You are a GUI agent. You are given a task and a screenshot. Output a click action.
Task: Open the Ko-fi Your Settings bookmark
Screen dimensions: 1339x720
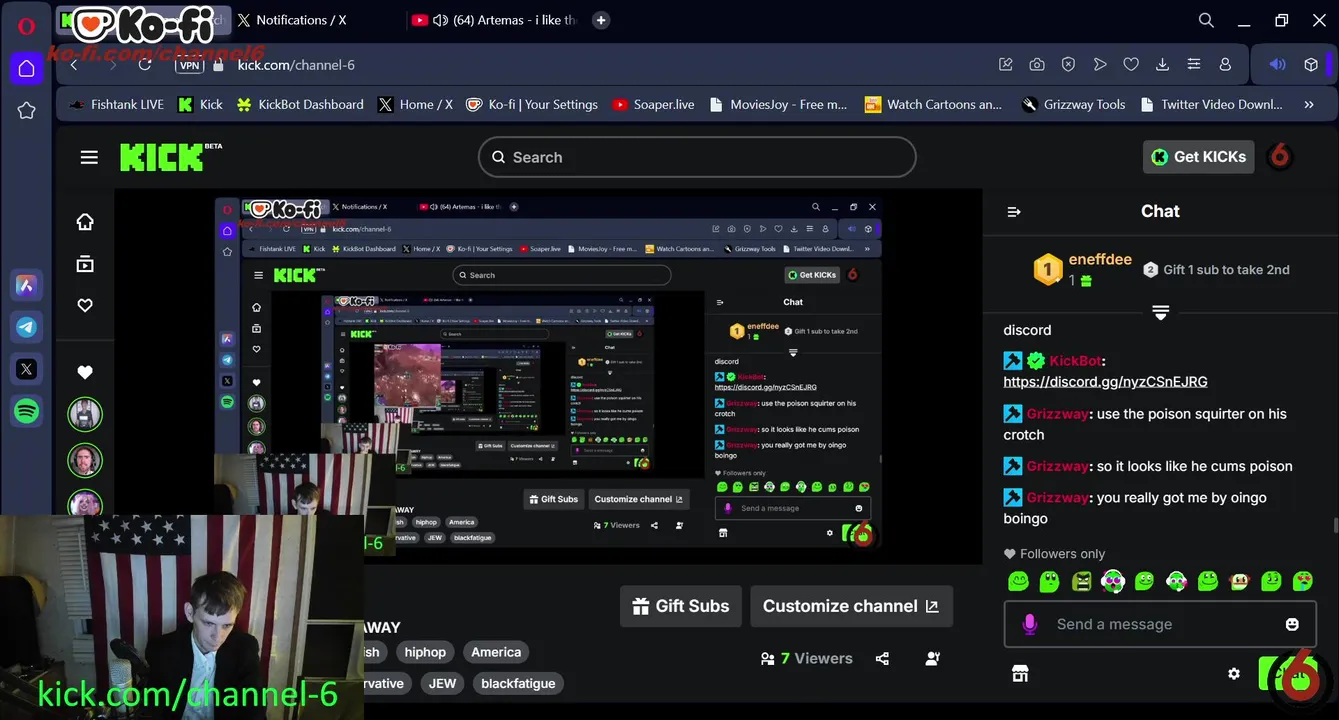tap(532, 104)
